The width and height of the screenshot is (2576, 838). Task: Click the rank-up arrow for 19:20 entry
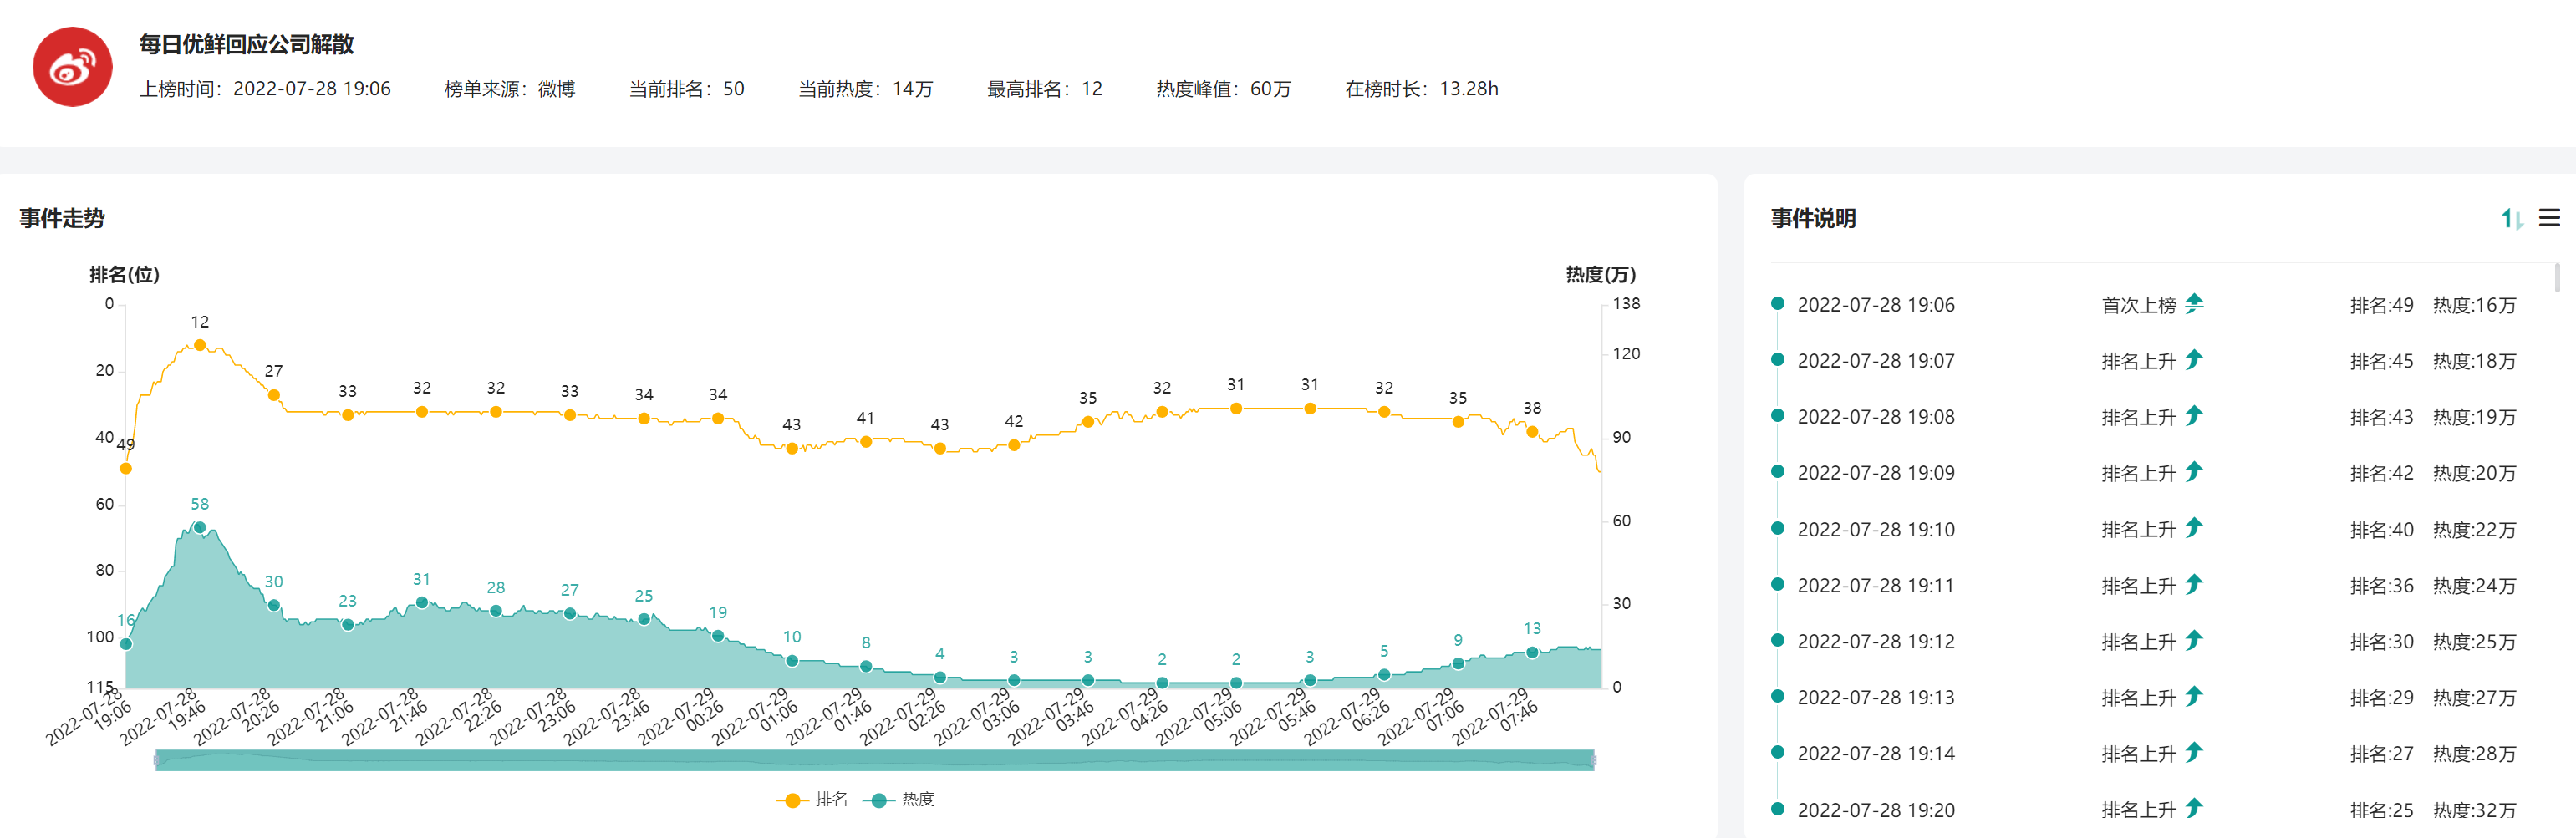click(x=2194, y=808)
